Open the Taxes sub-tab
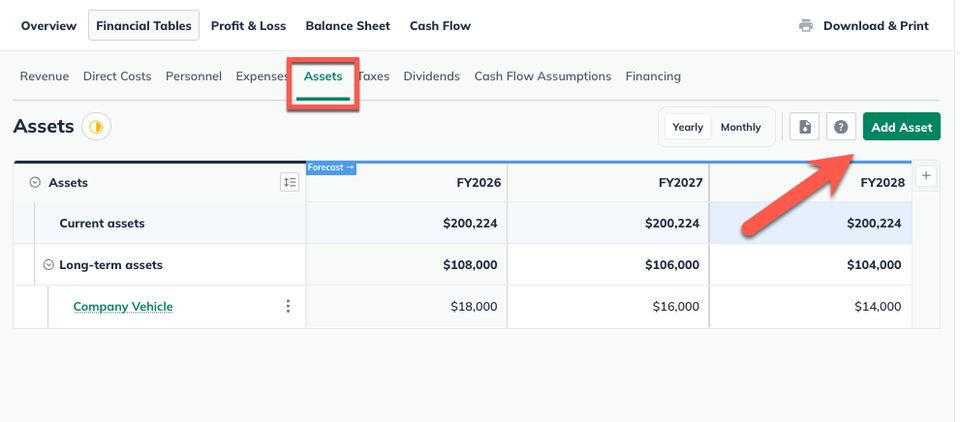The width and height of the screenshot is (960, 422). (x=374, y=77)
